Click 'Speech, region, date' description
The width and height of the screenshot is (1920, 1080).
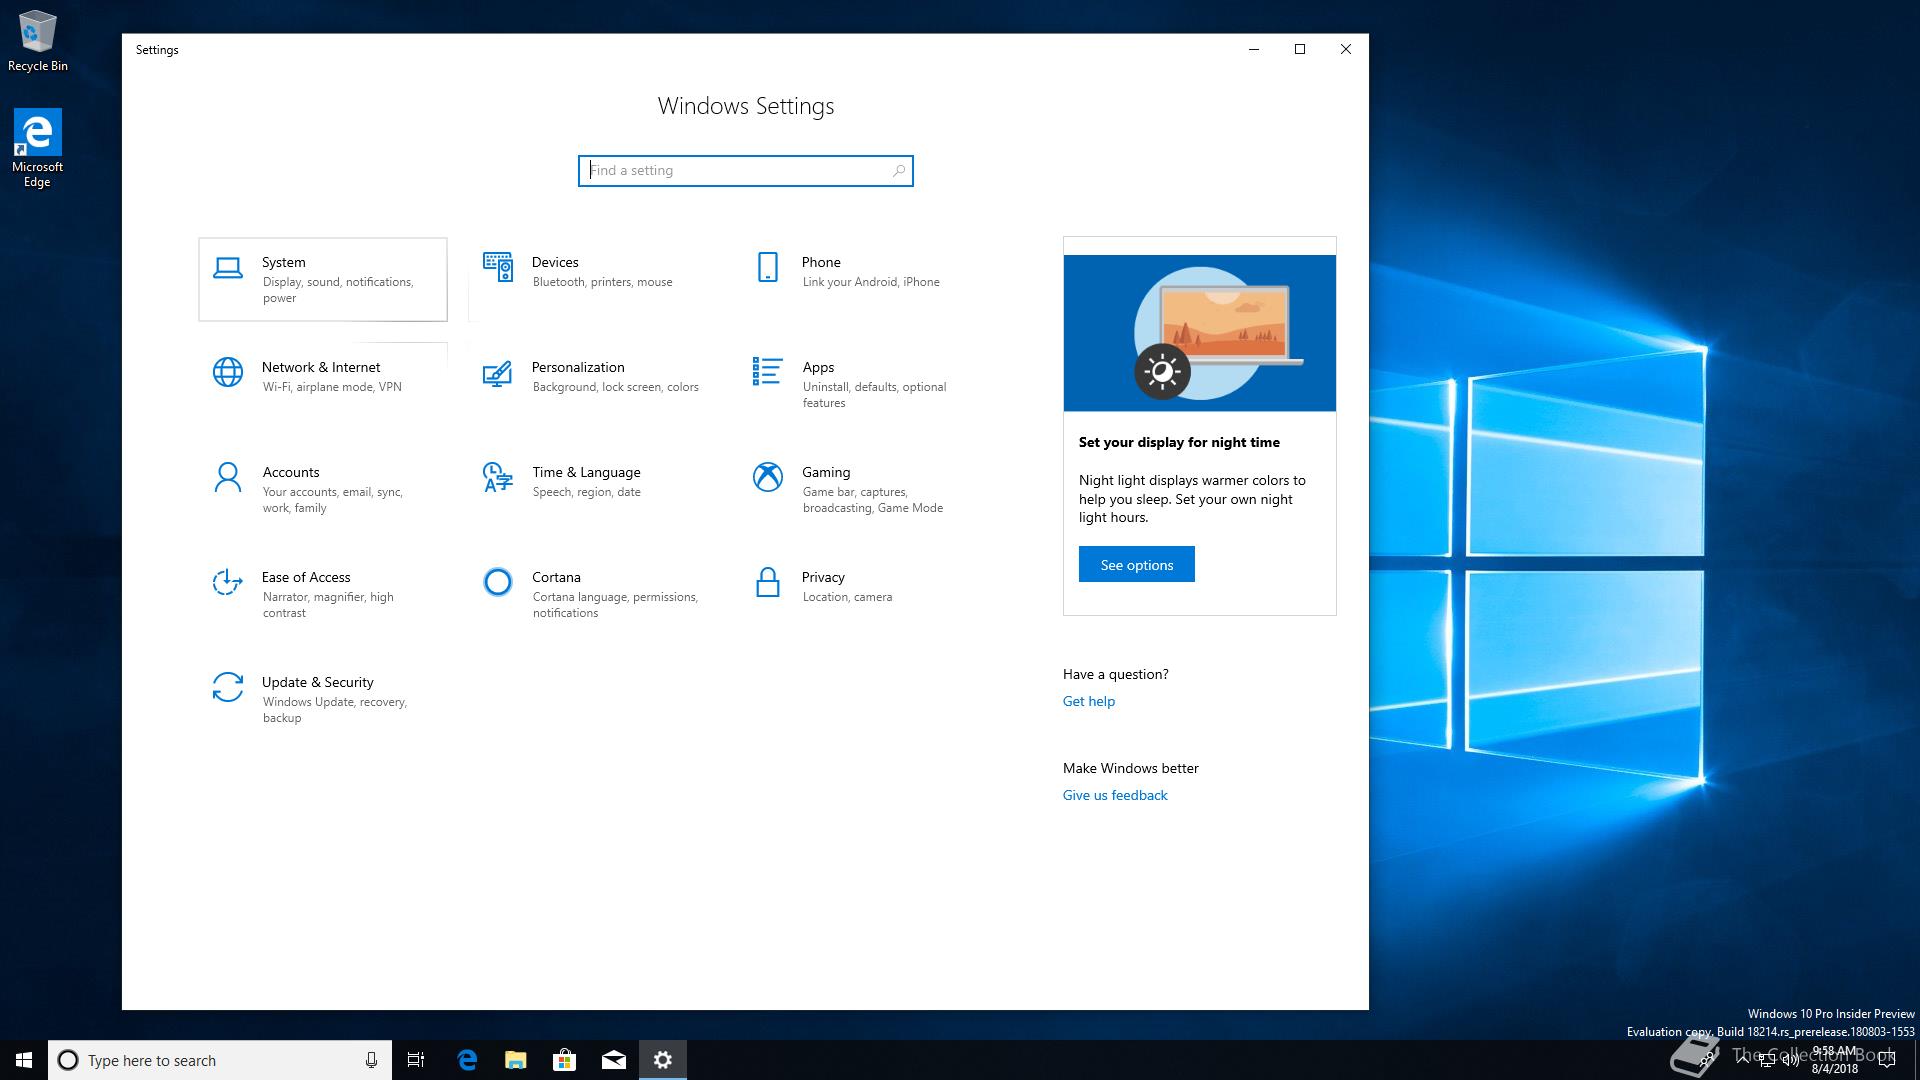tap(587, 492)
